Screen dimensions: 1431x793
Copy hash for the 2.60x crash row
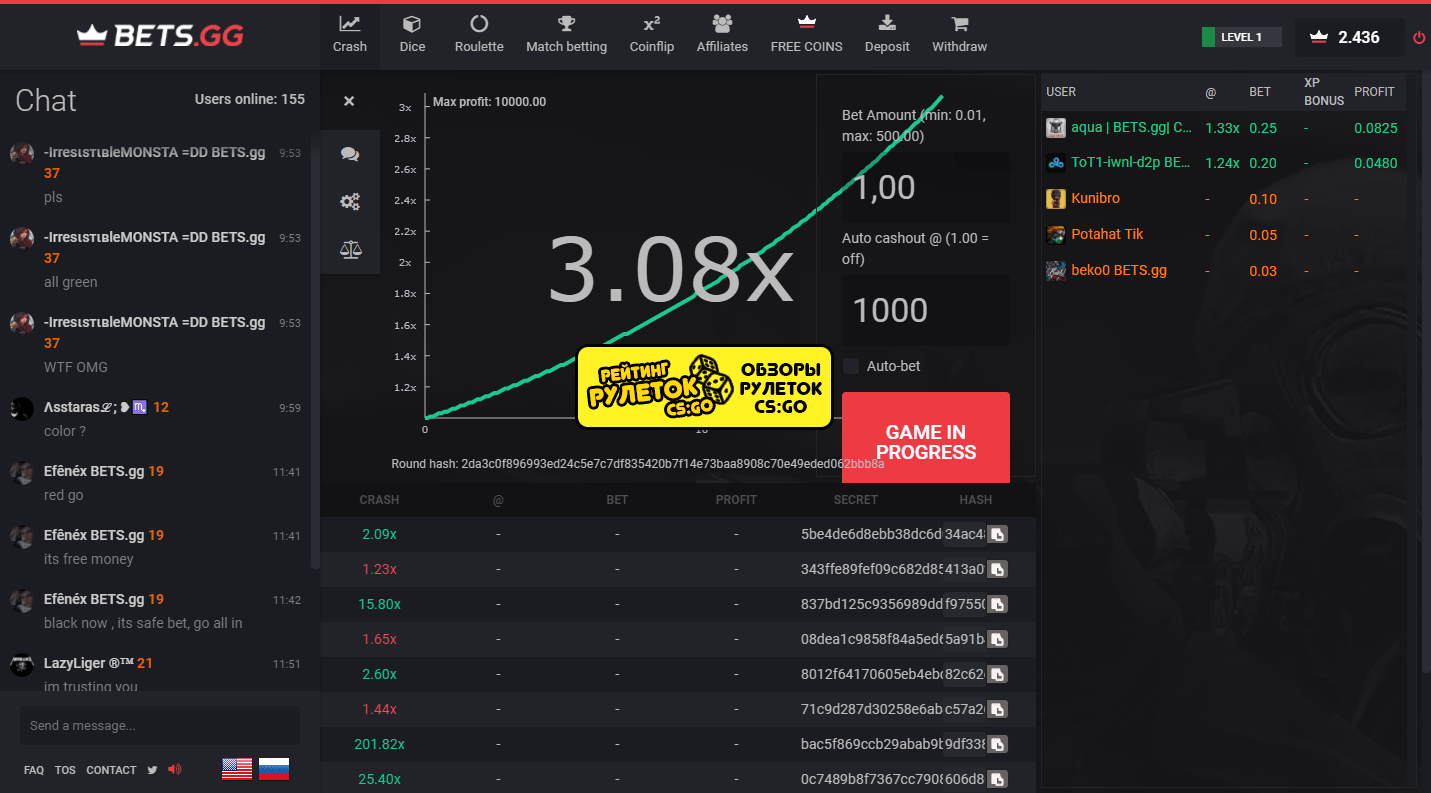(x=997, y=674)
